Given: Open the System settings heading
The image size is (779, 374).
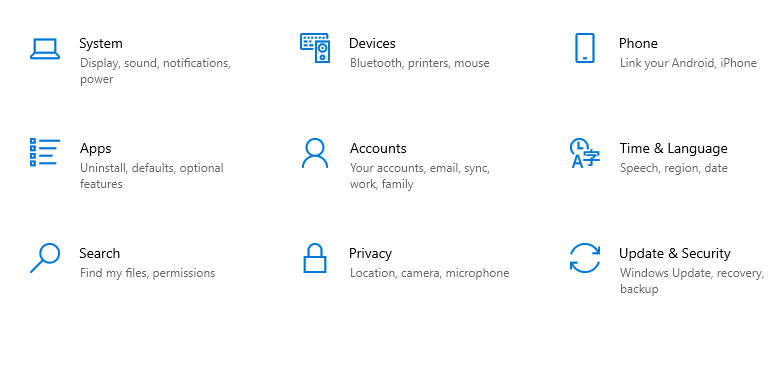Looking at the screenshot, I should [x=101, y=44].
